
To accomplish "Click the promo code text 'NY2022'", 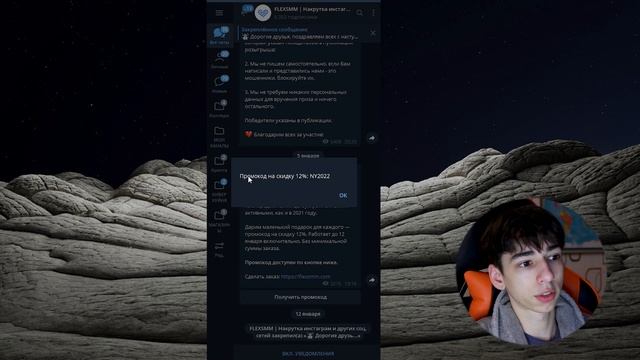I will click(x=320, y=176).
